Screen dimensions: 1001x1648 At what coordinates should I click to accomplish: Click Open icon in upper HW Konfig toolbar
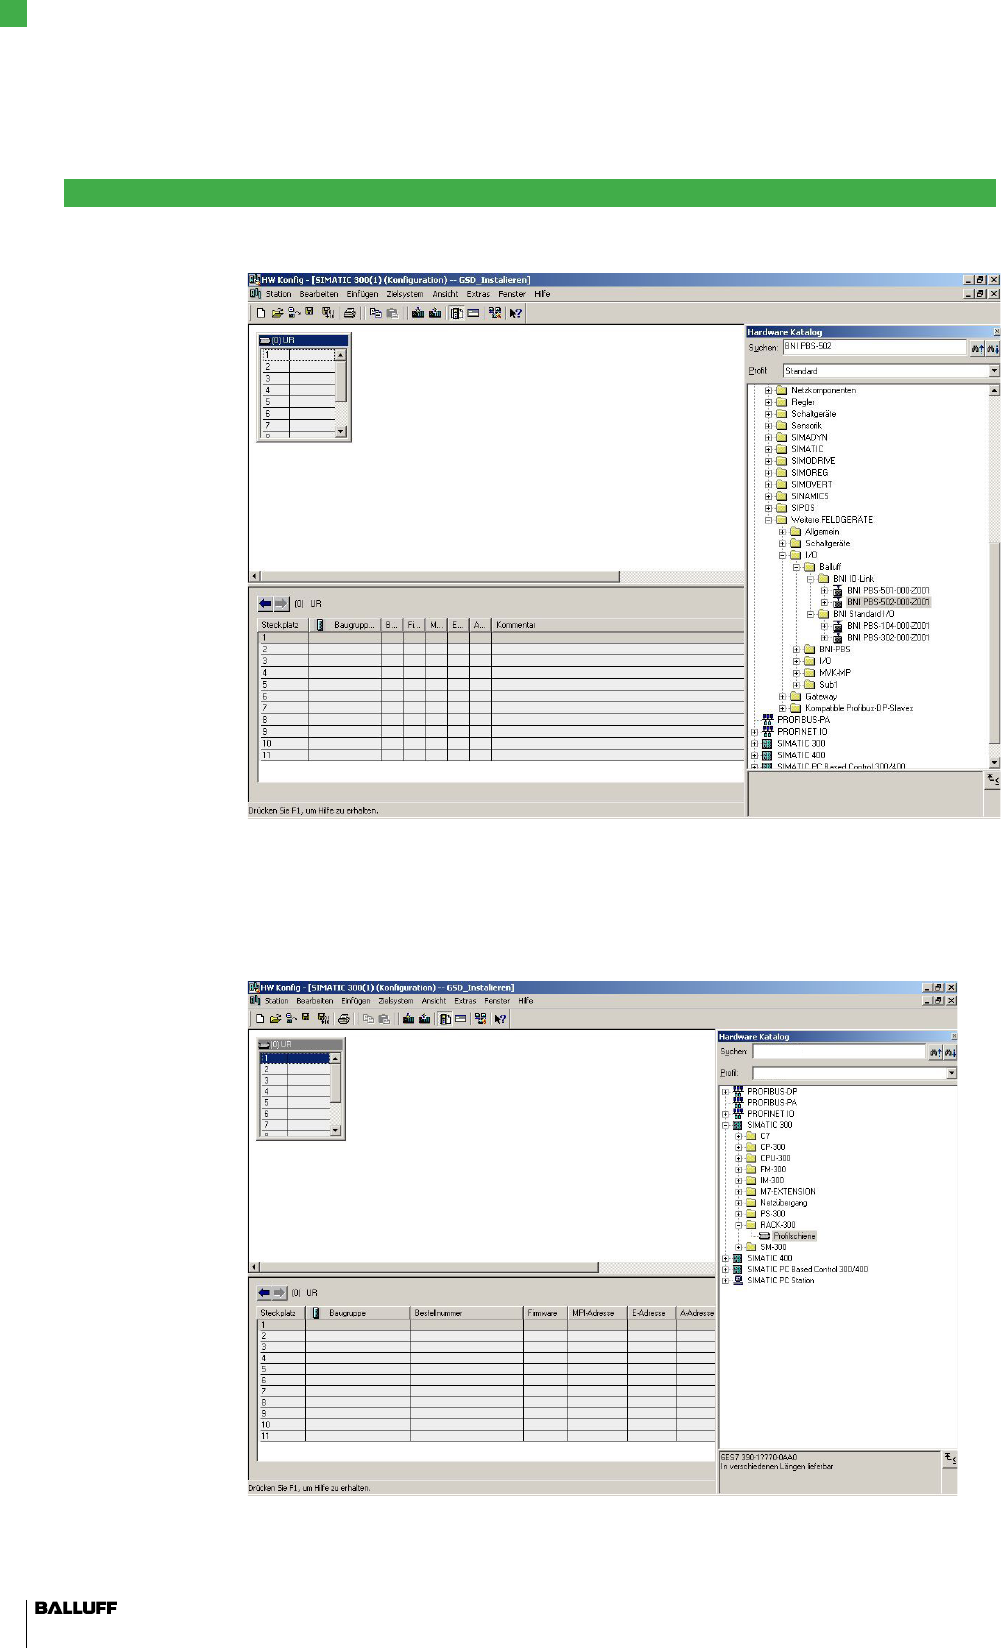pyautogui.click(x=277, y=313)
